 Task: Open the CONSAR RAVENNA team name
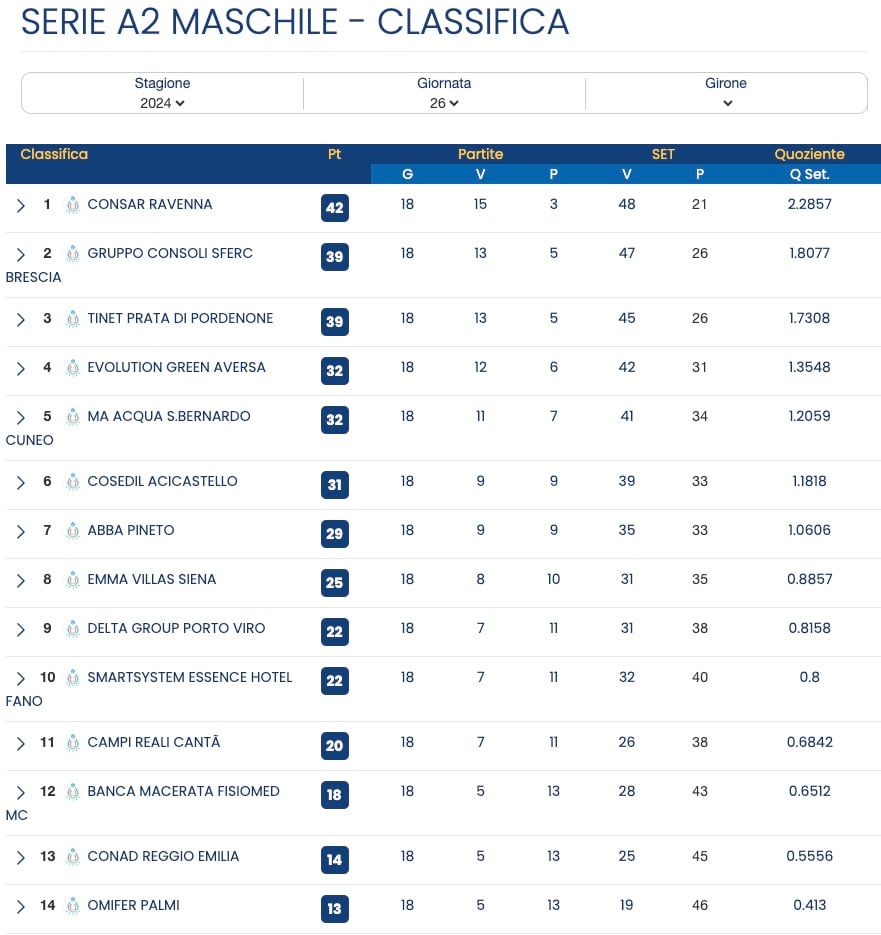point(150,204)
